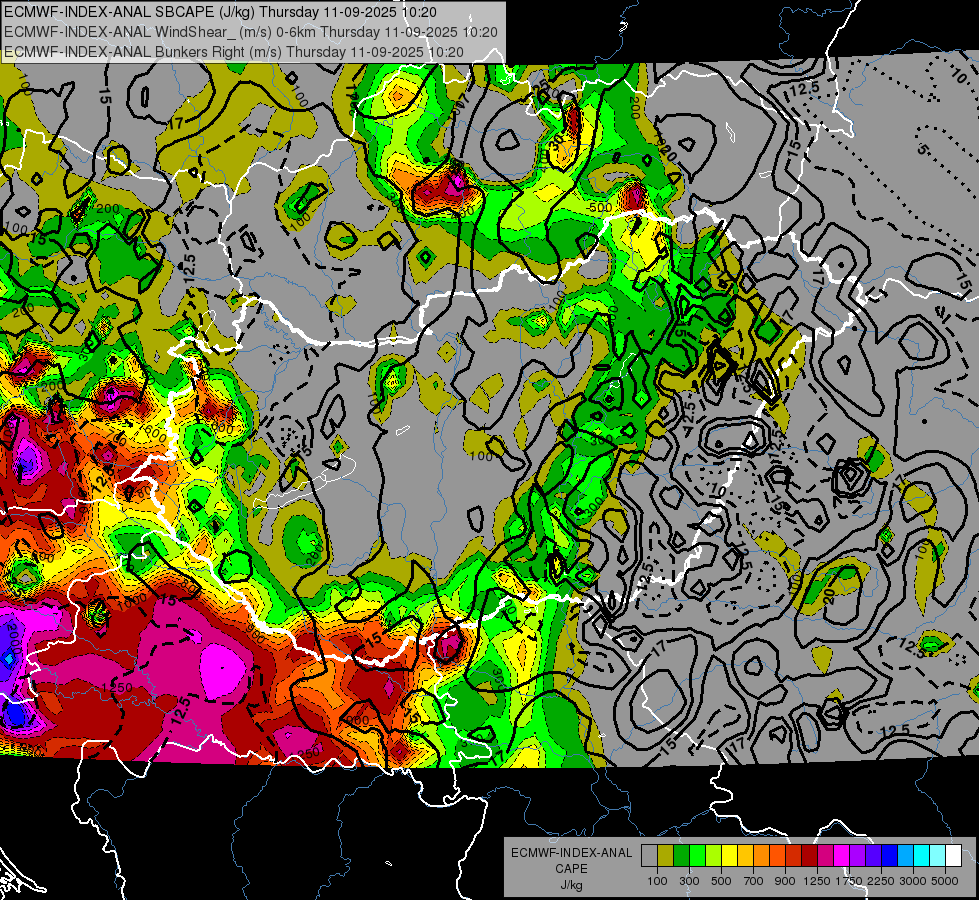The width and height of the screenshot is (979, 900).
Task: Click the Bunkers Right title line
Action: (x=234, y=52)
